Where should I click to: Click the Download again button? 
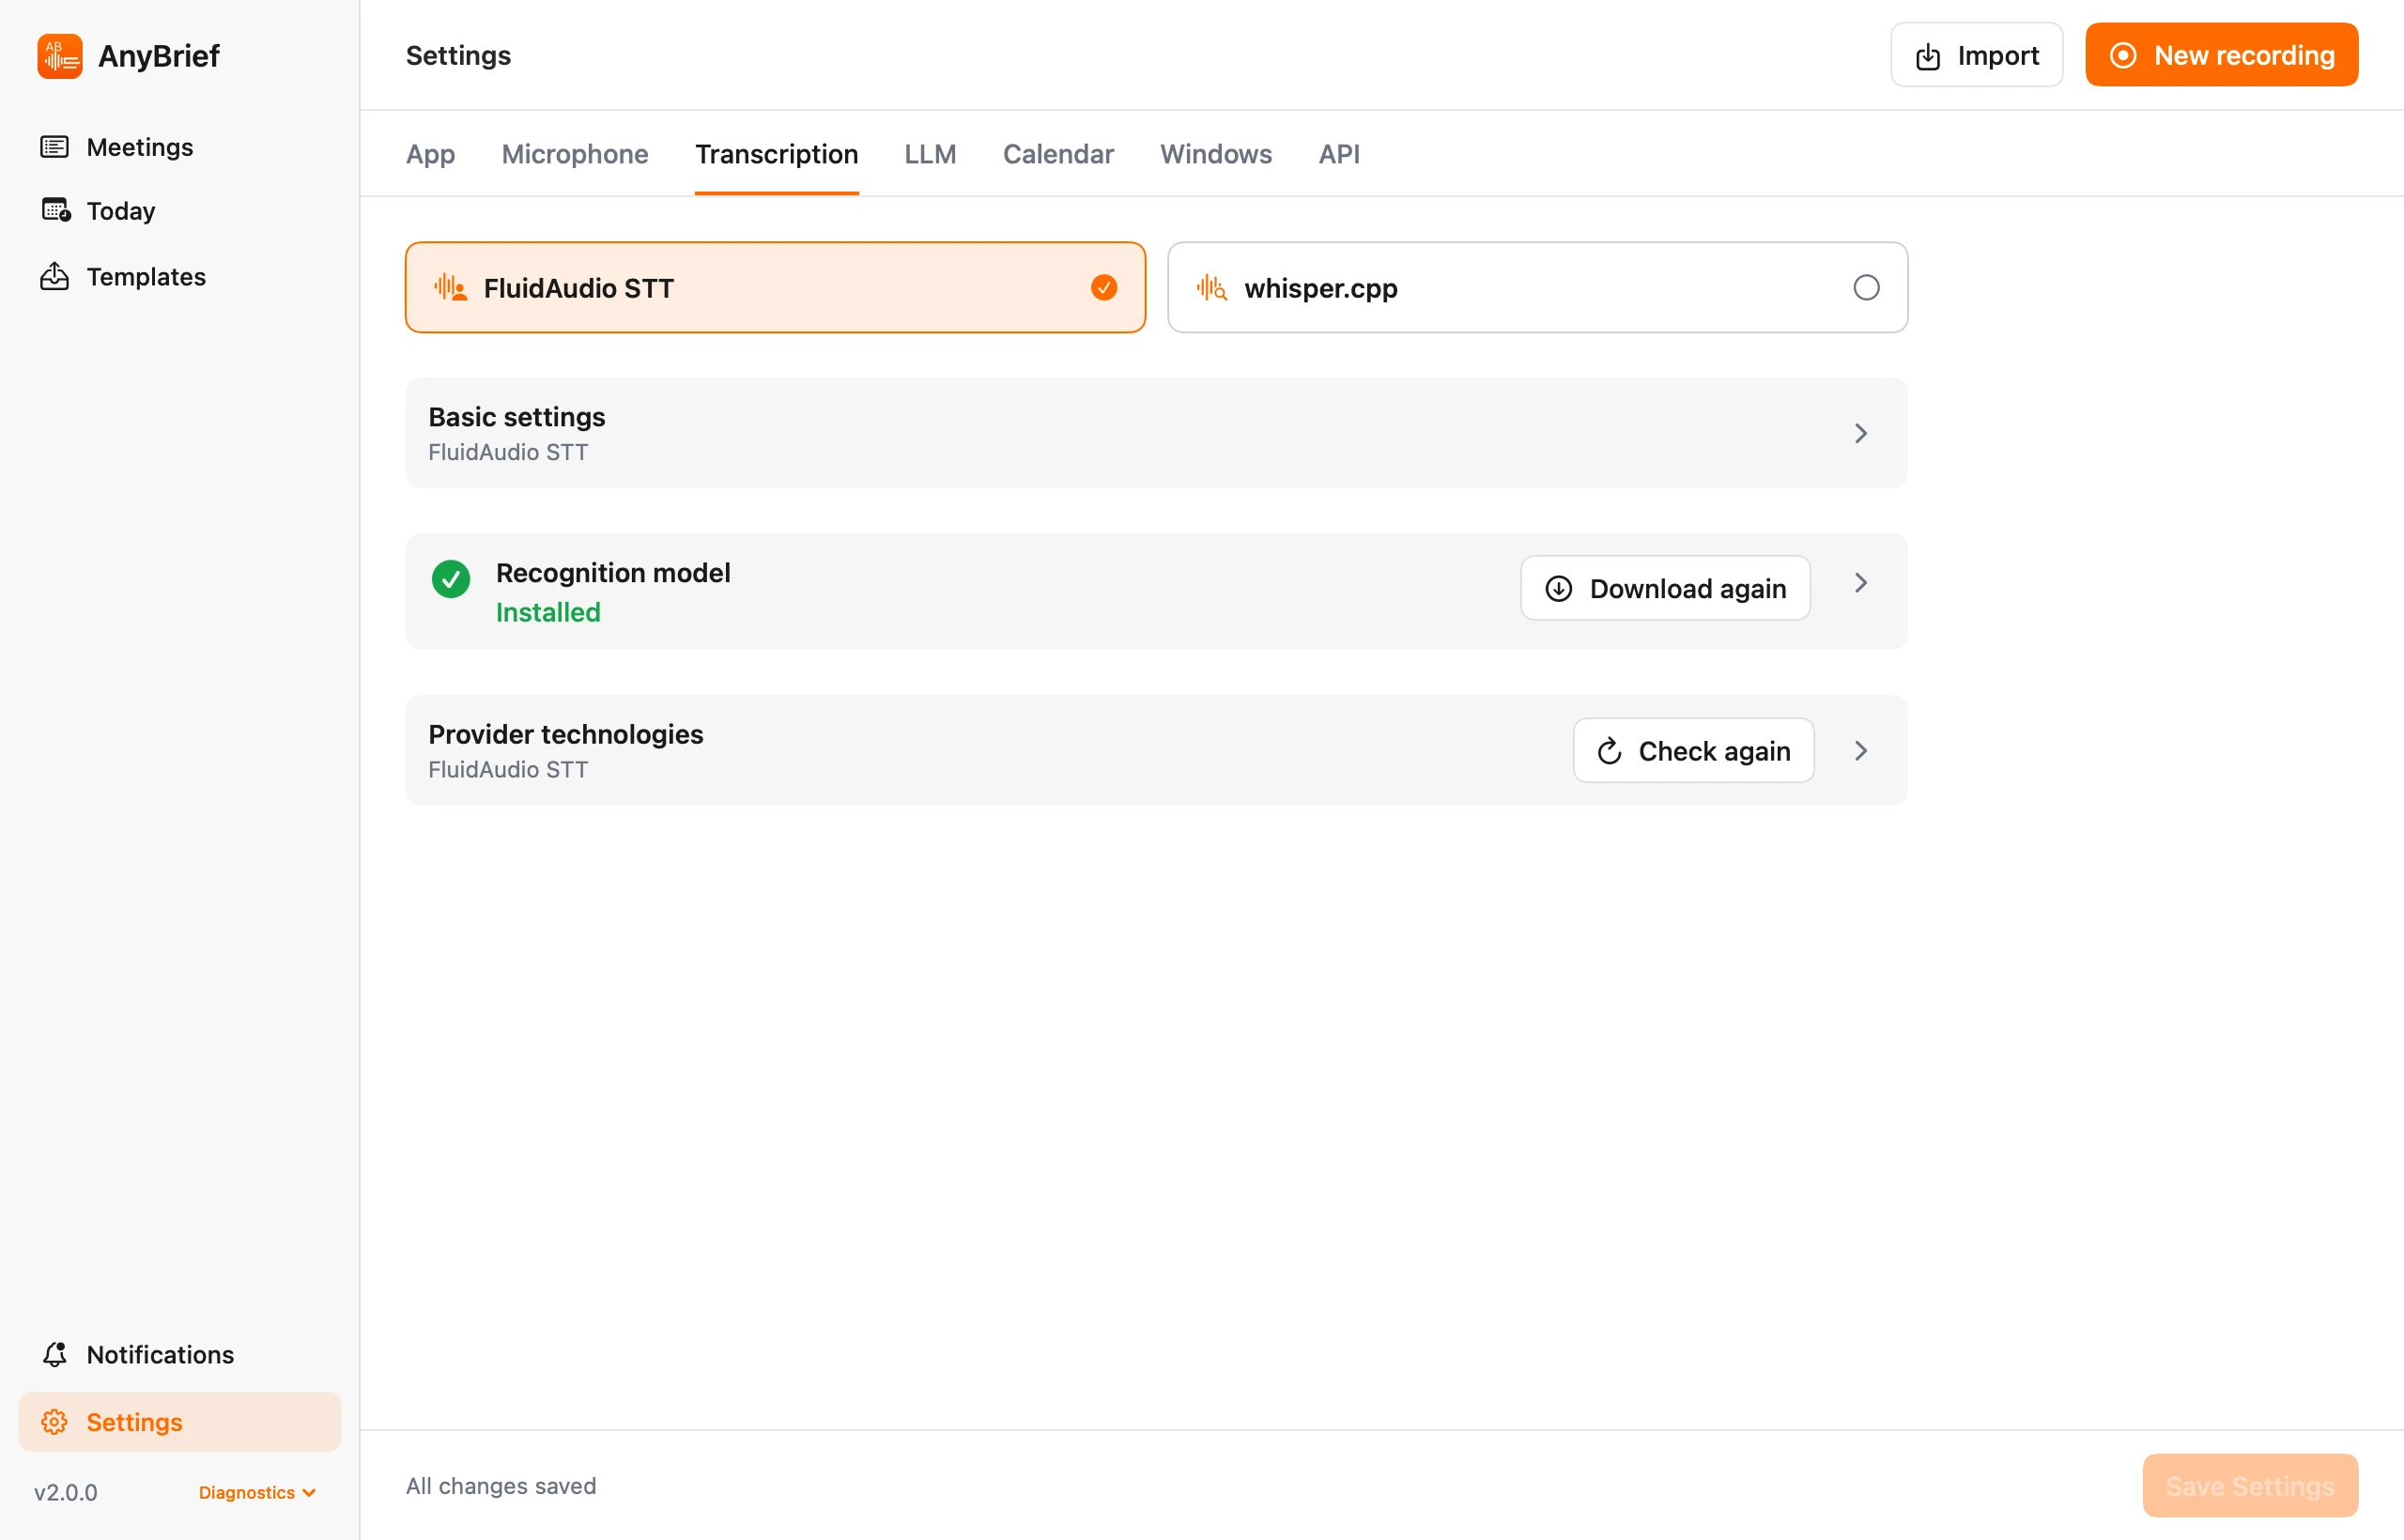click(1665, 588)
